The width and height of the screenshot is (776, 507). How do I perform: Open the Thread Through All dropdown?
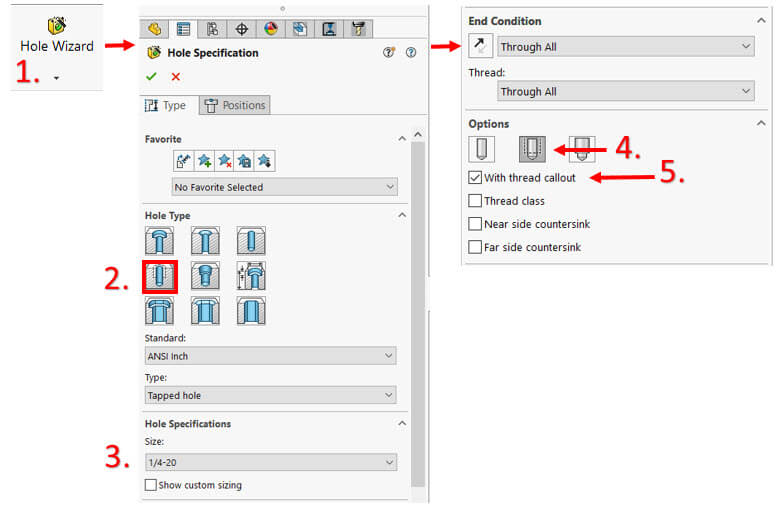(626, 92)
